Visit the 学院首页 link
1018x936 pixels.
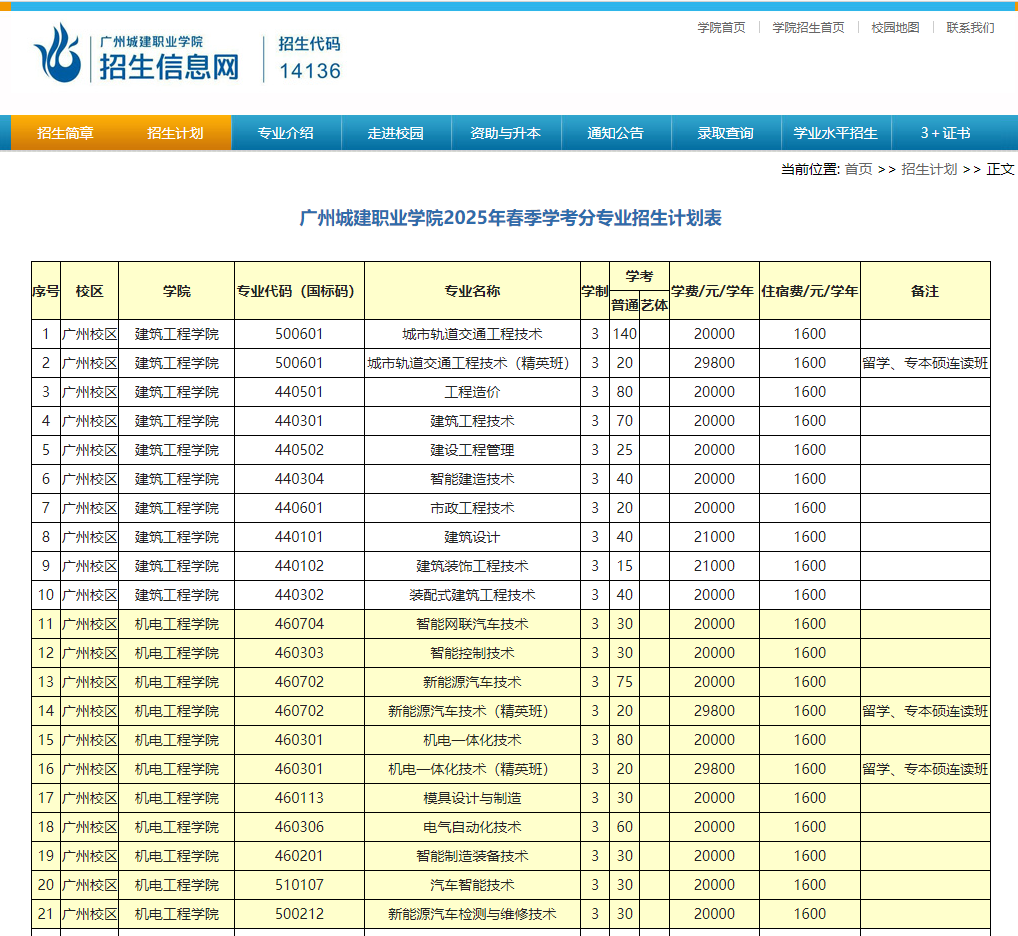tap(720, 27)
